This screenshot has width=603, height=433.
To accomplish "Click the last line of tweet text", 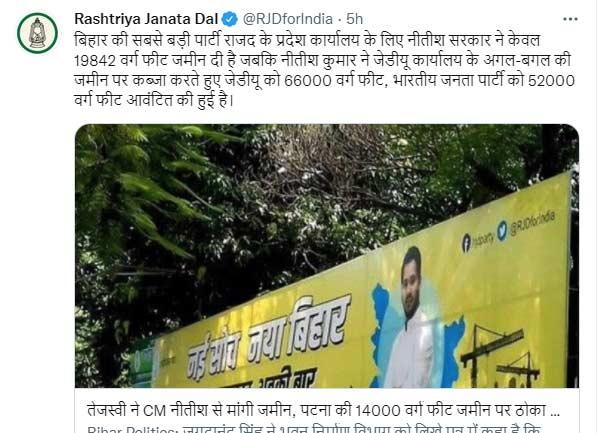I will [x=154, y=101].
